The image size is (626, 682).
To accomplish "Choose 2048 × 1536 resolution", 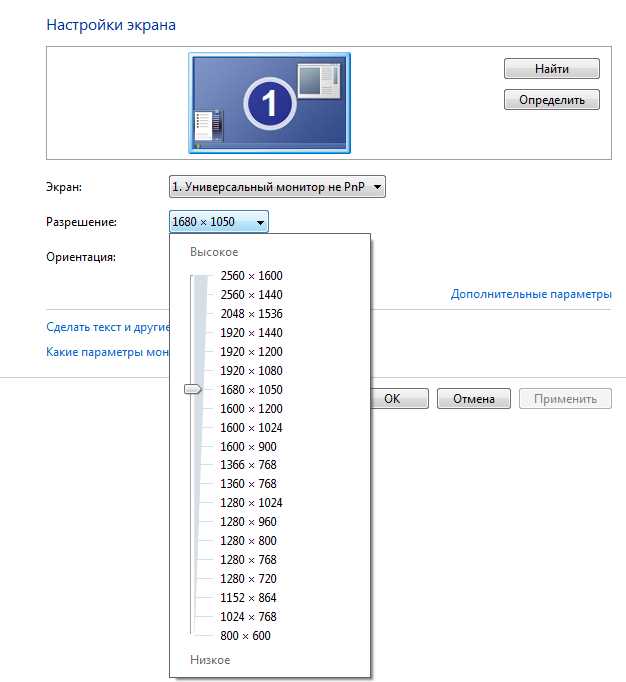I will pyautogui.click(x=251, y=314).
